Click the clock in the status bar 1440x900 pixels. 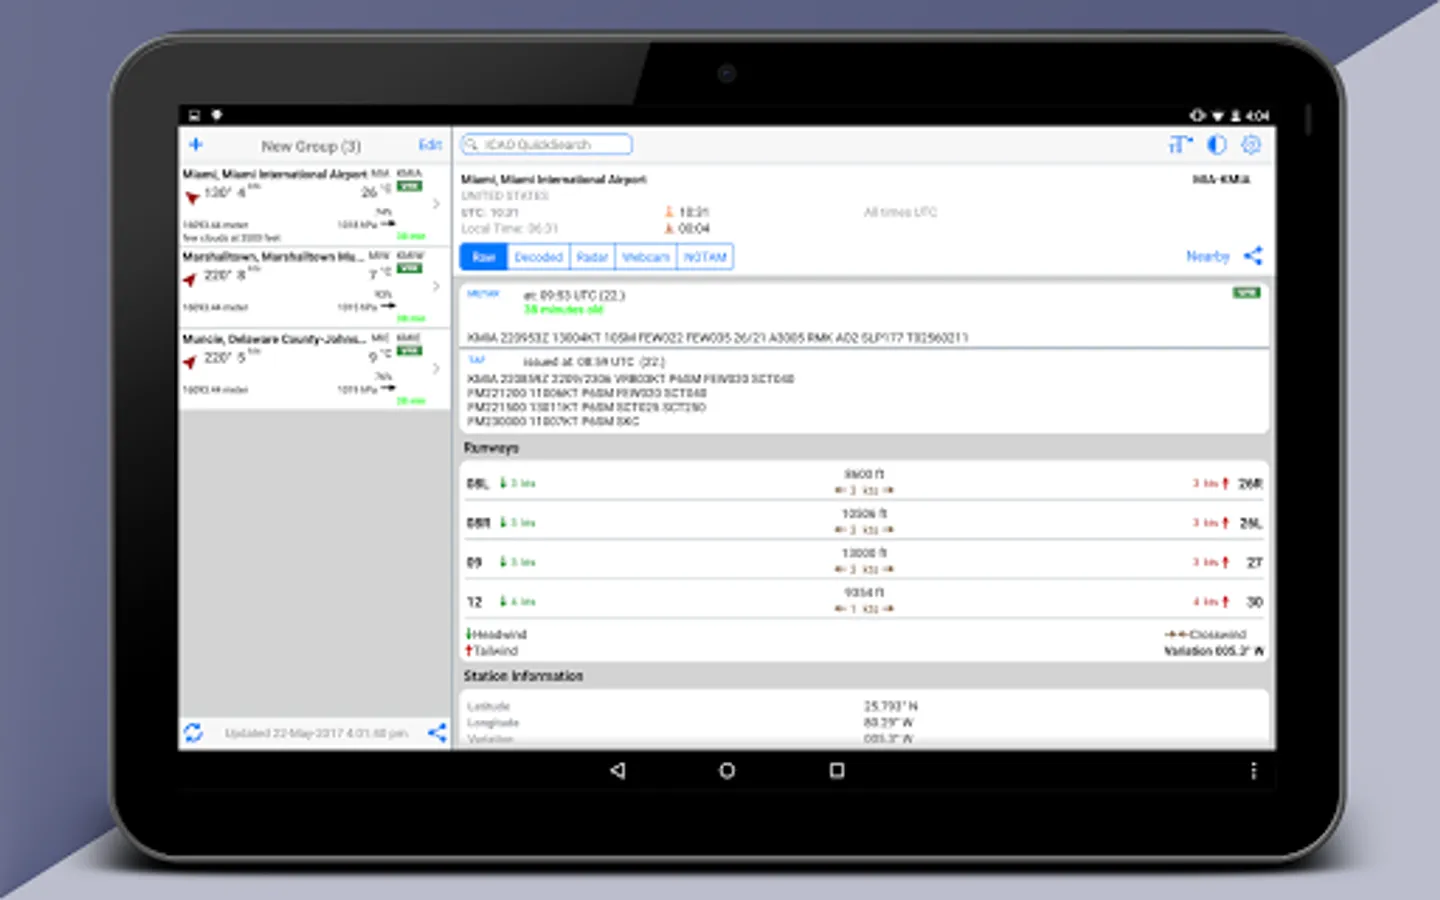click(x=1258, y=115)
